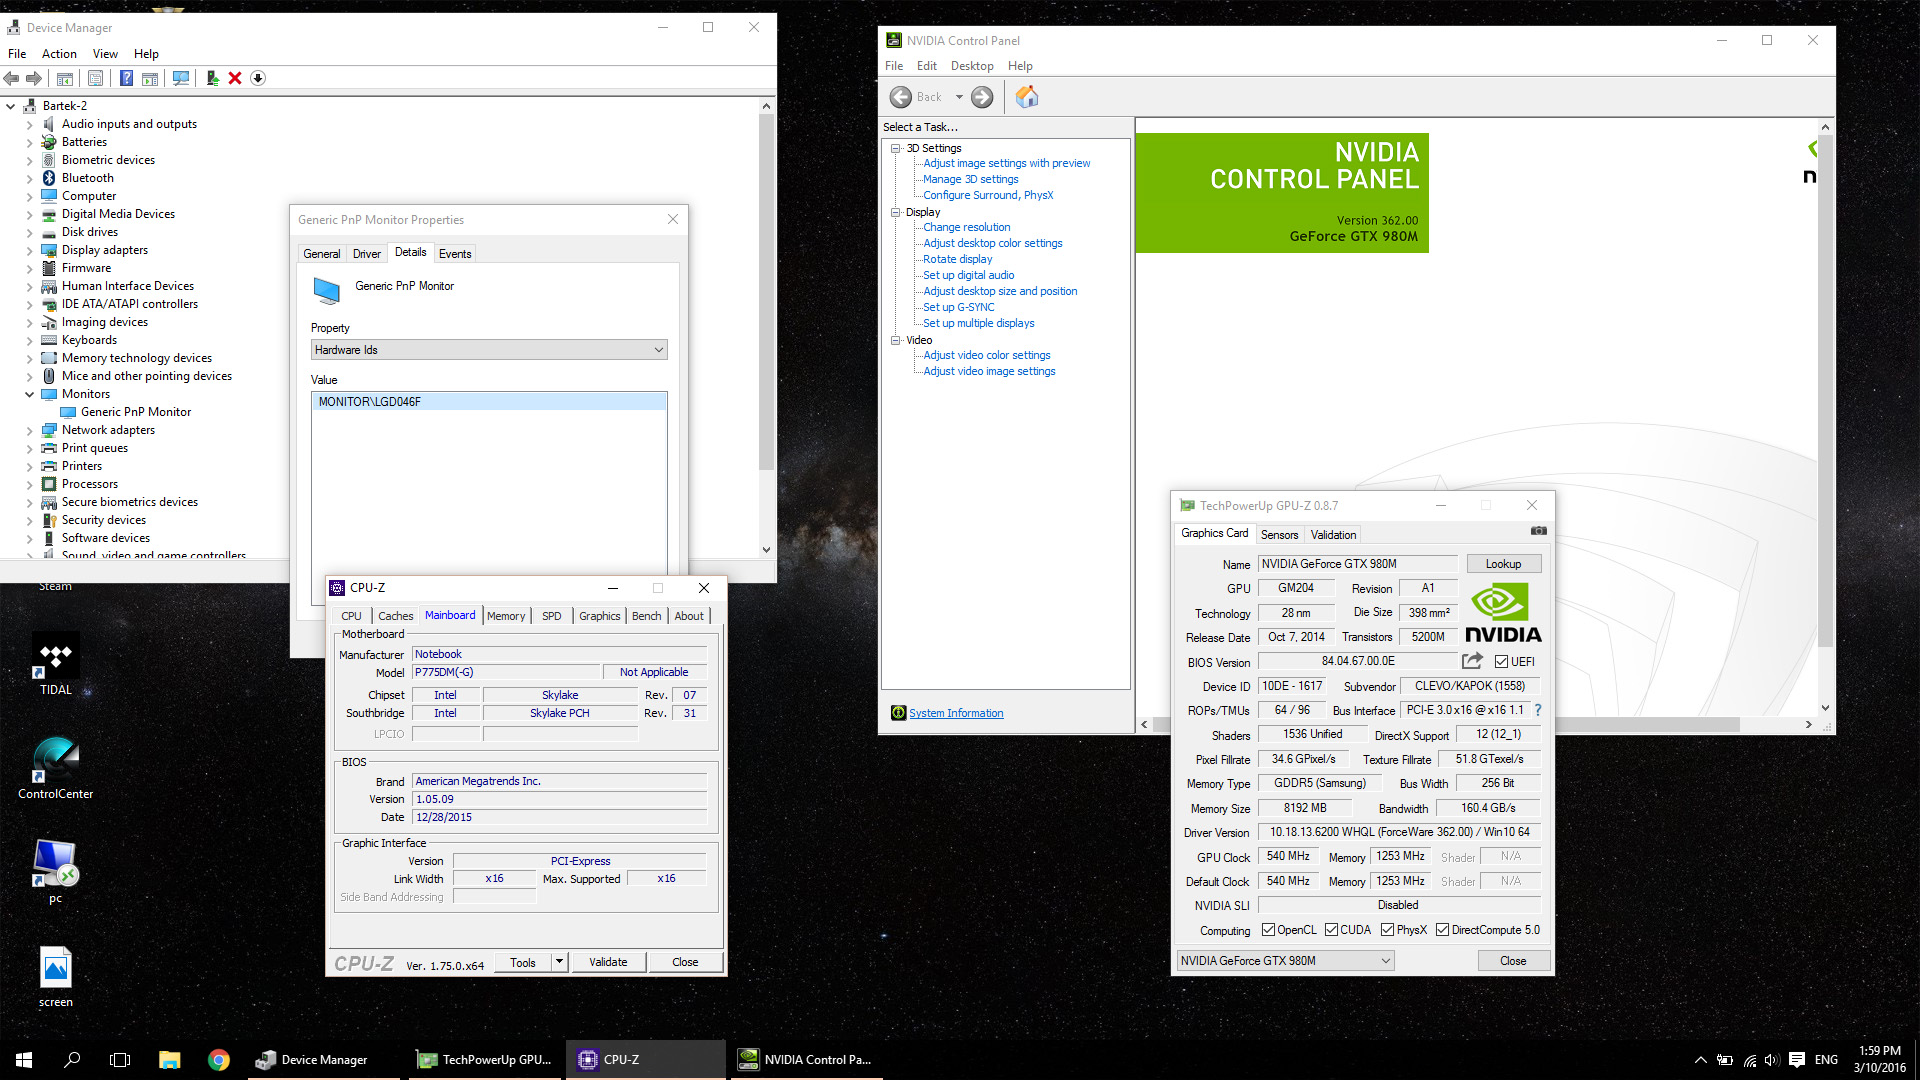Viewport: 1920px width, 1080px height.
Task: Click the blue Help question-mark icon
Action: (127, 78)
